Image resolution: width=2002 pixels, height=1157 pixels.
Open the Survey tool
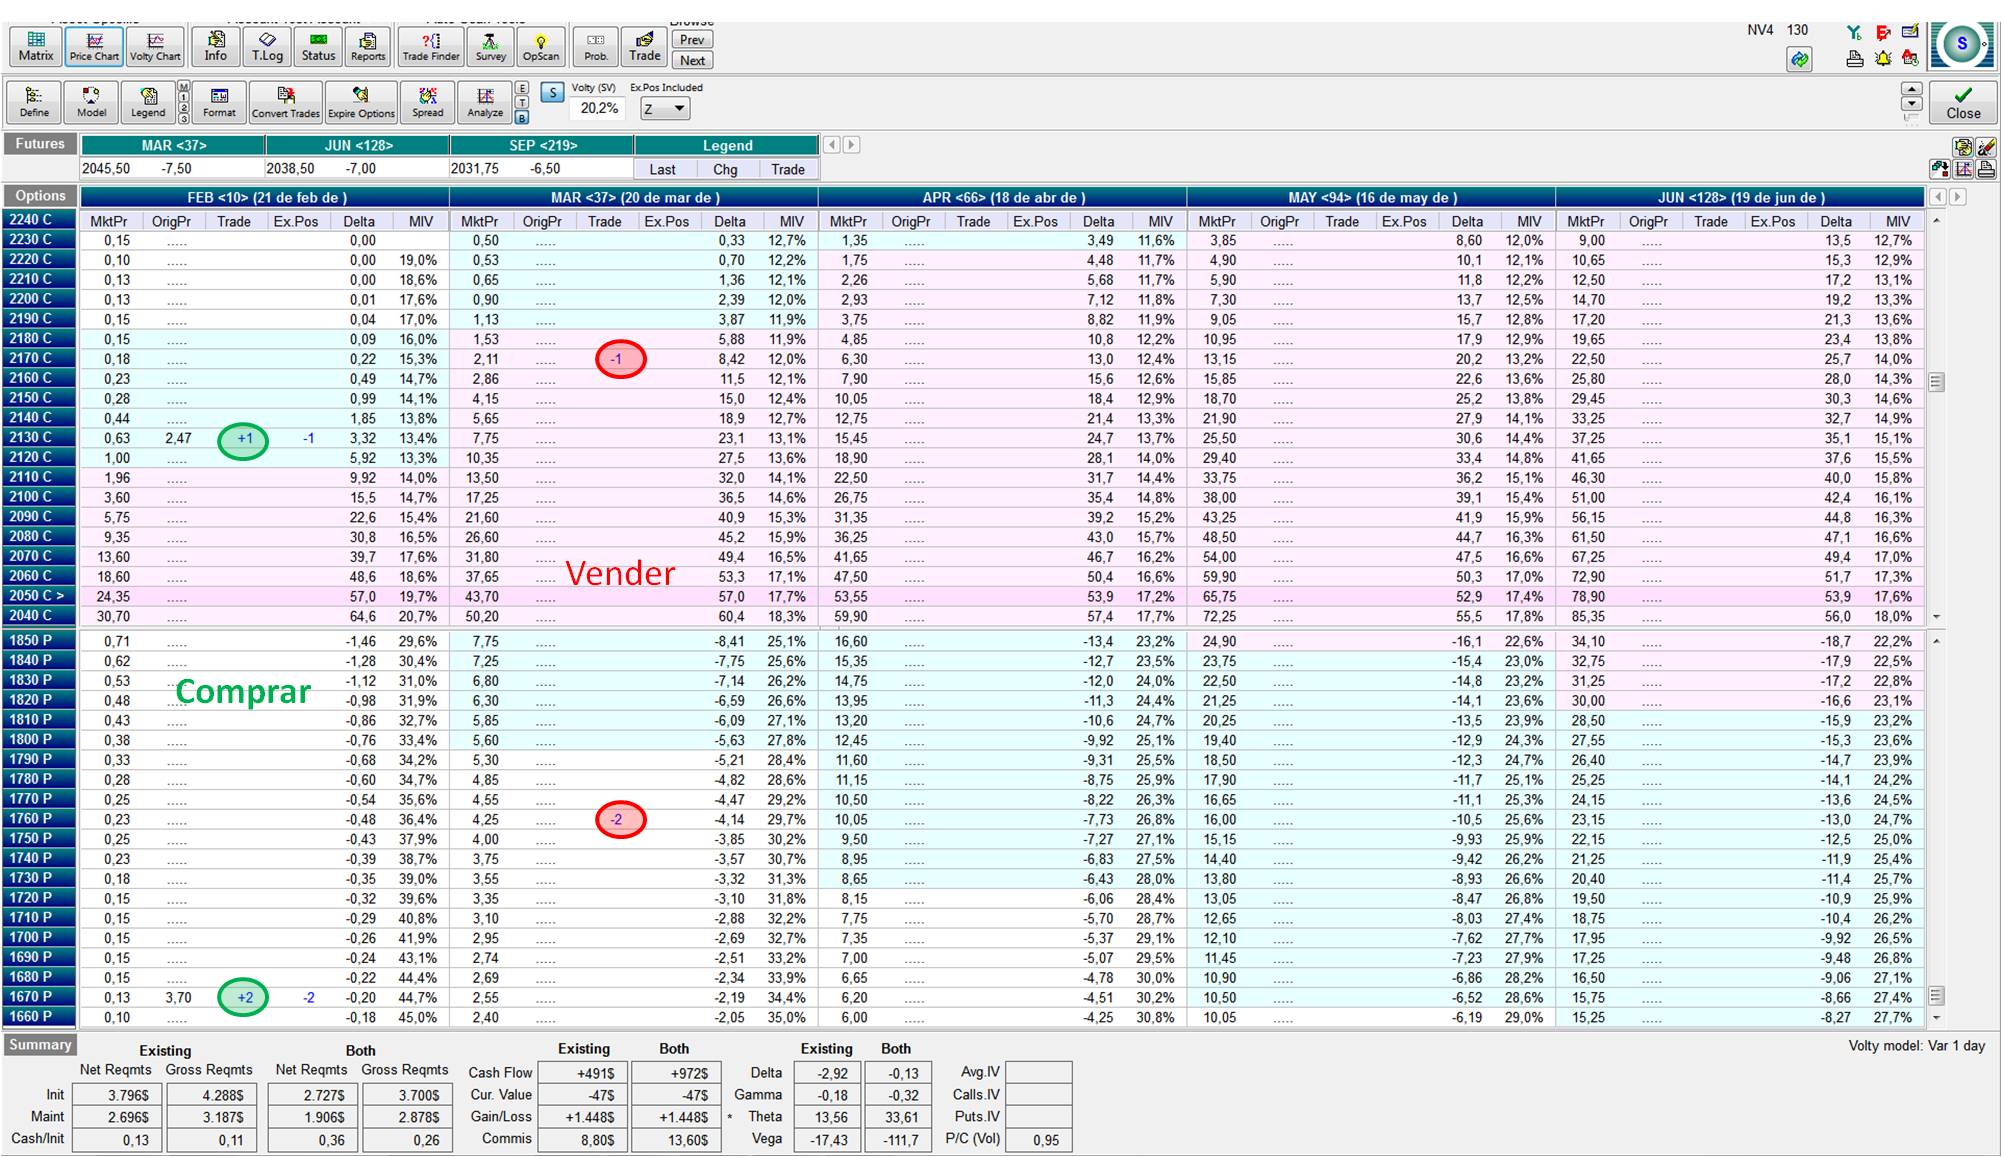pyautogui.click(x=490, y=46)
